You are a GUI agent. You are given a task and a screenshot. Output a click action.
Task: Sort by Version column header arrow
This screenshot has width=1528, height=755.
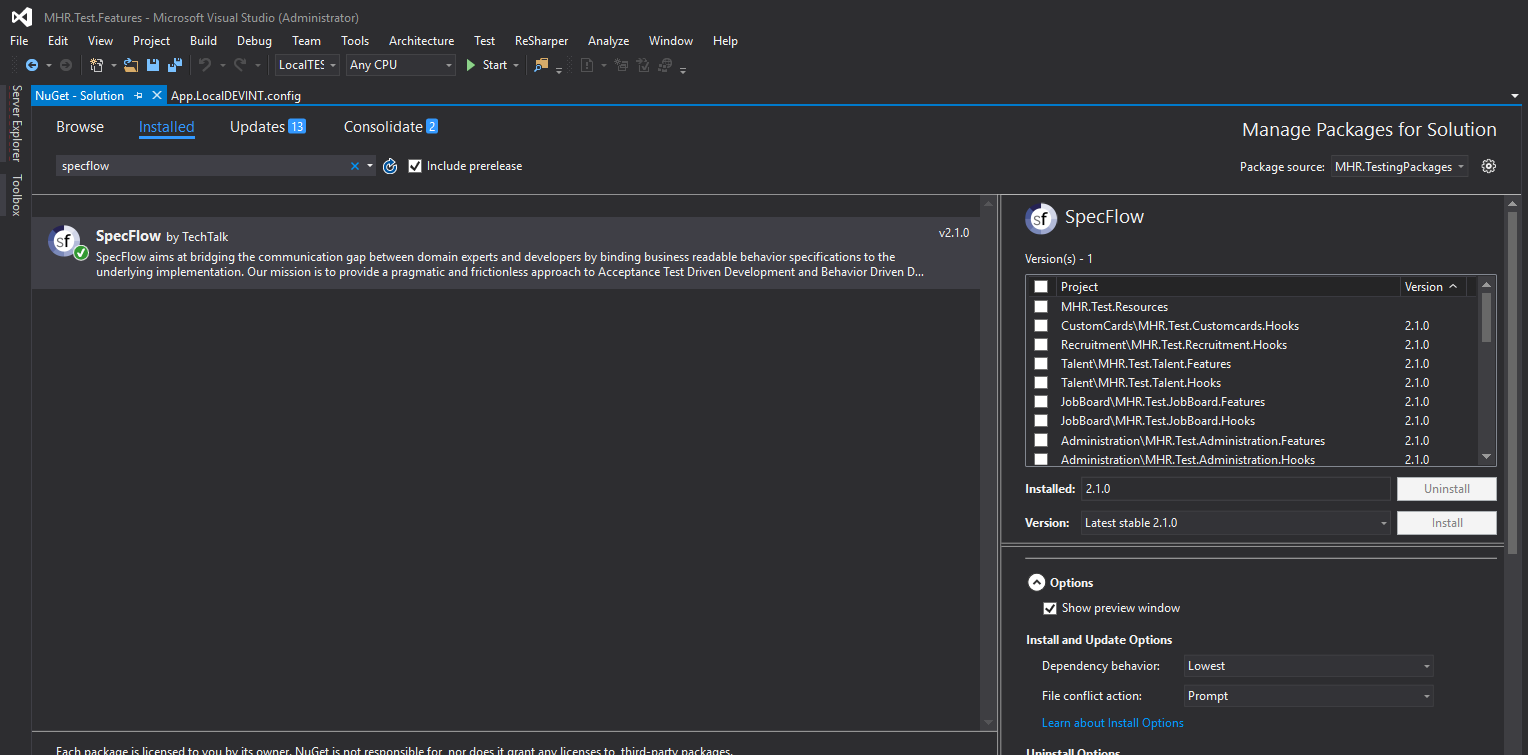[x=1452, y=287]
